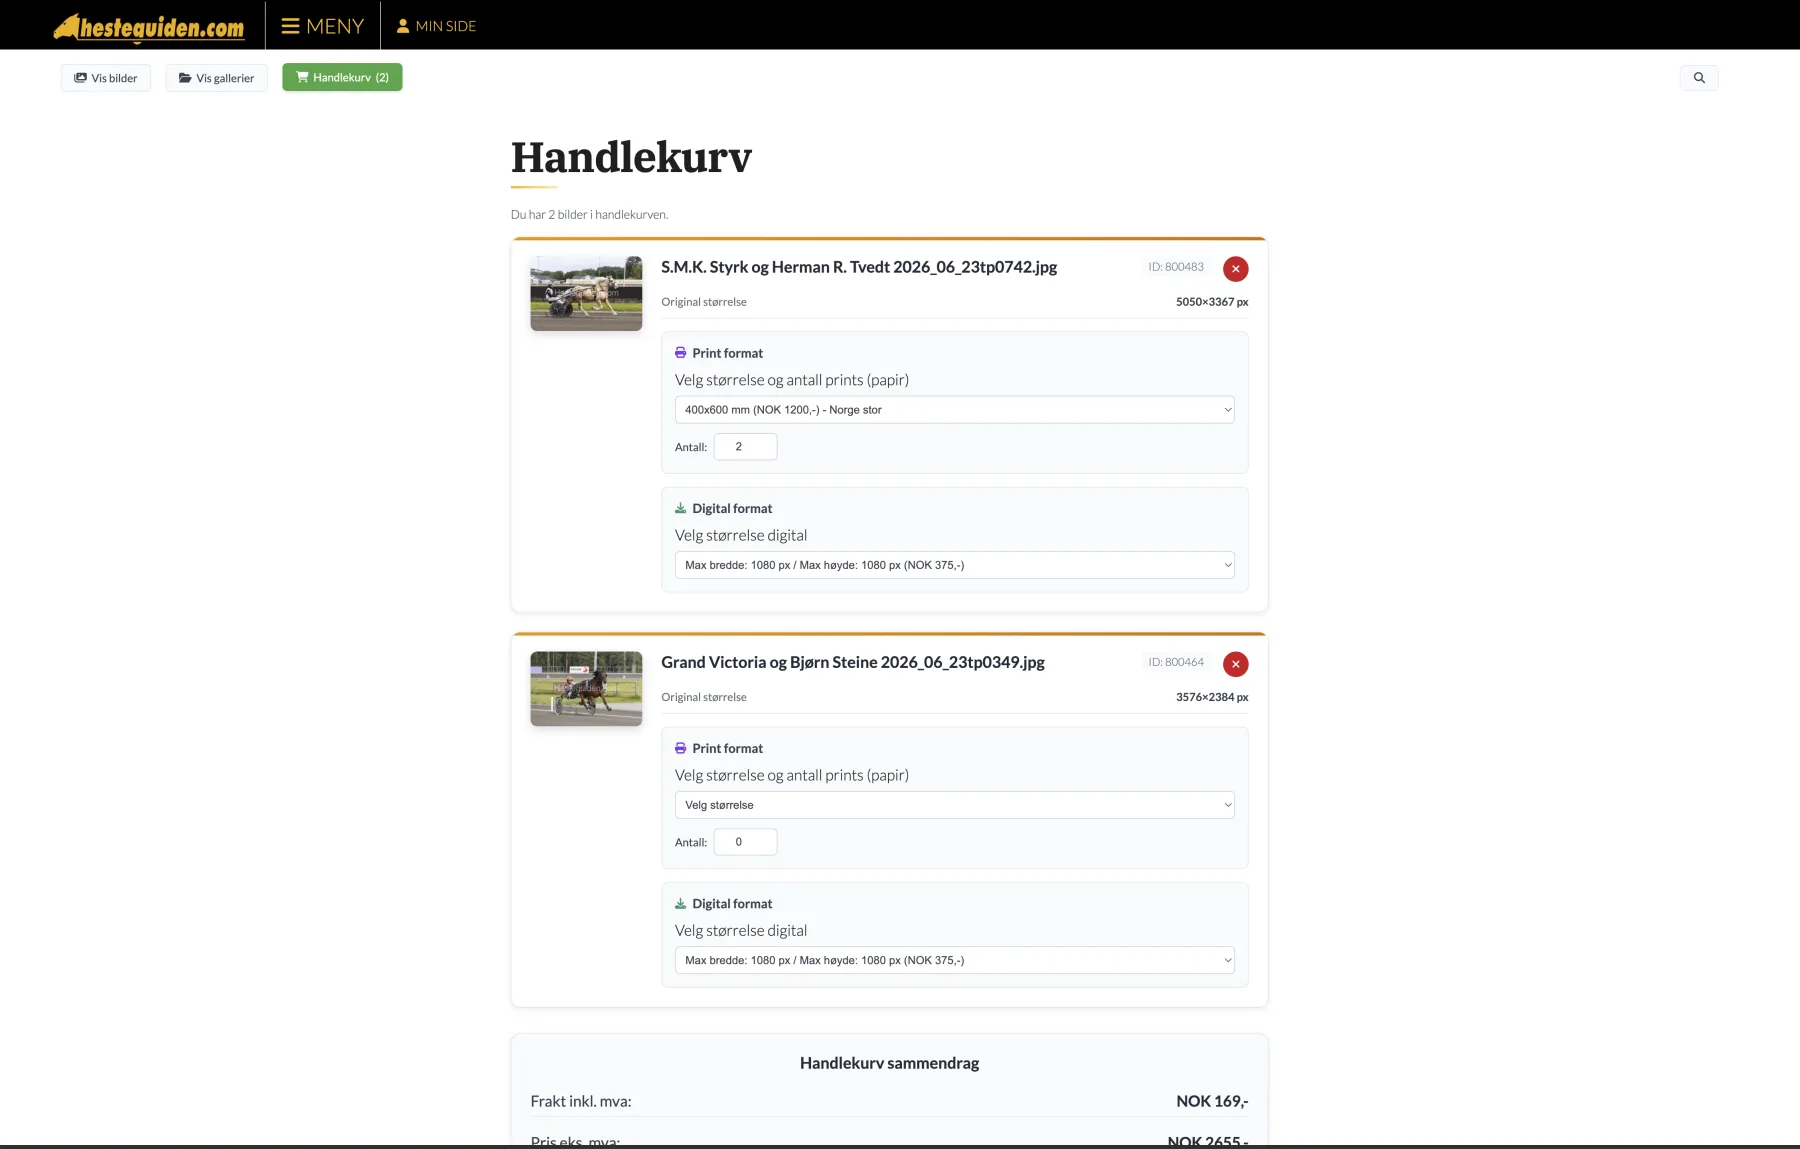Click download icon in Grand Victoria card
Screen dimensions: 1800x1149
tap(680, 903)
